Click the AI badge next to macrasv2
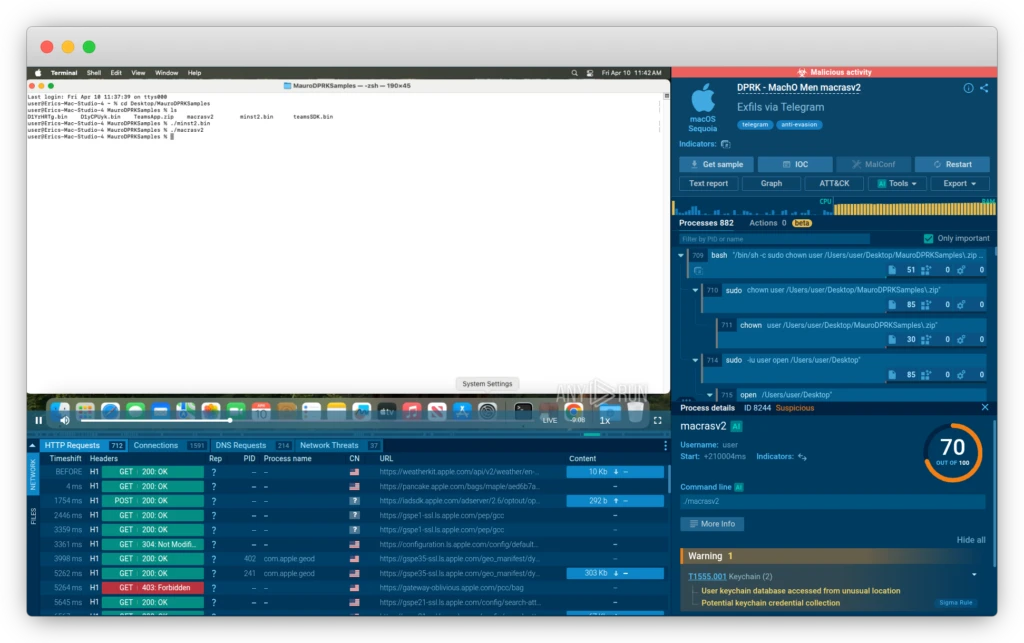 (737, 426)
